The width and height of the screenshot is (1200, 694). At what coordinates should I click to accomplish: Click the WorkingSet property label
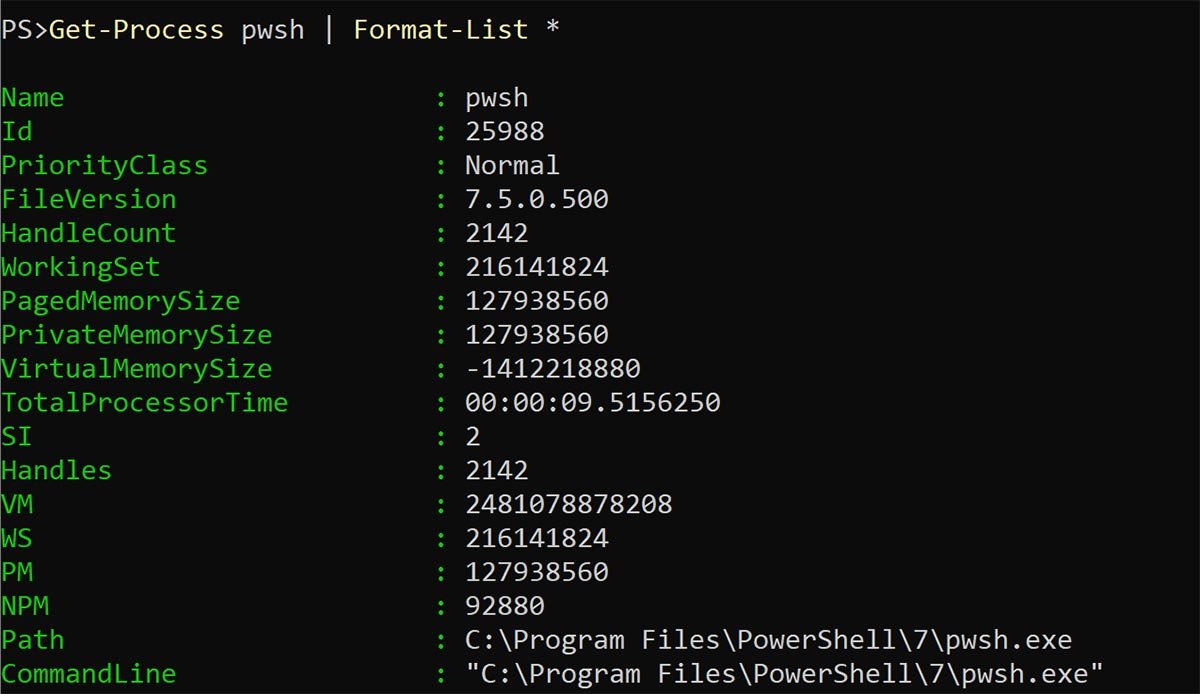pos(80,267)
